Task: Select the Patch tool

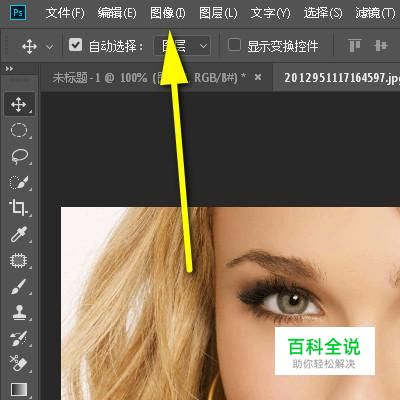Action: 19,260
